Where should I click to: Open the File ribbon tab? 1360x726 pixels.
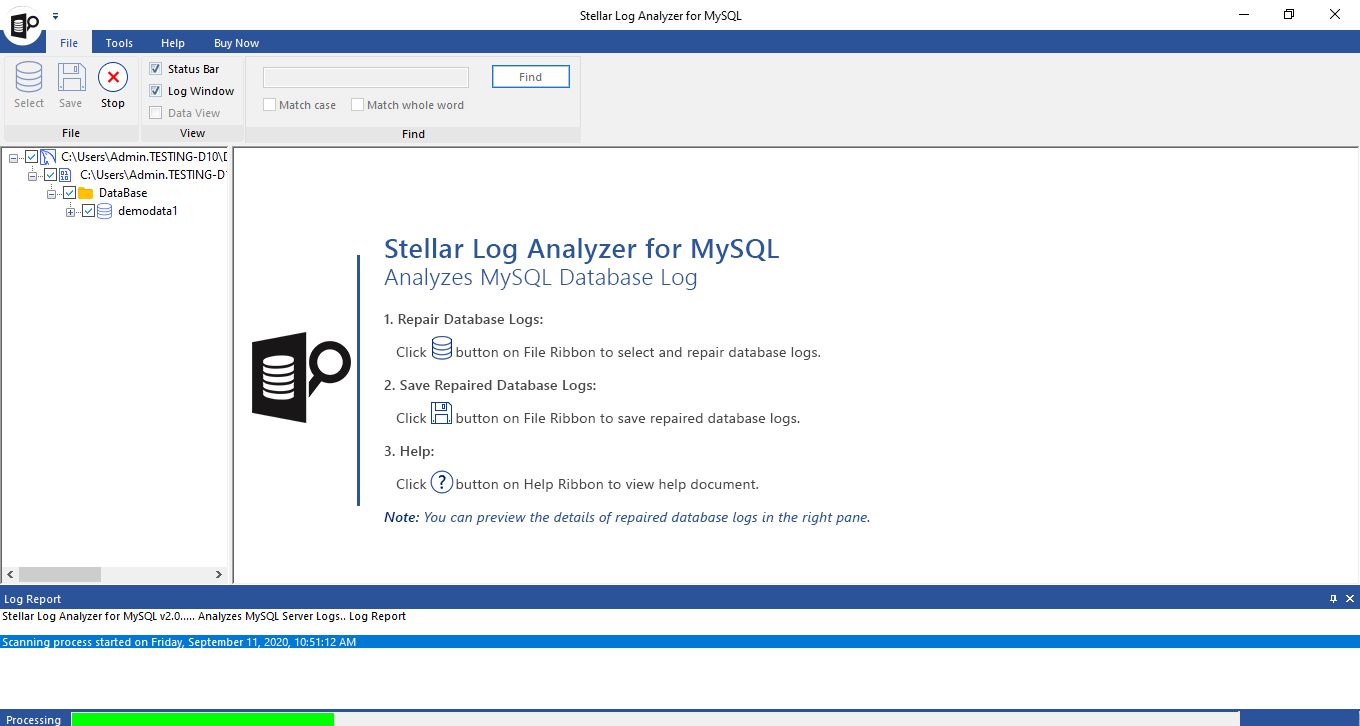pos(69,43)
